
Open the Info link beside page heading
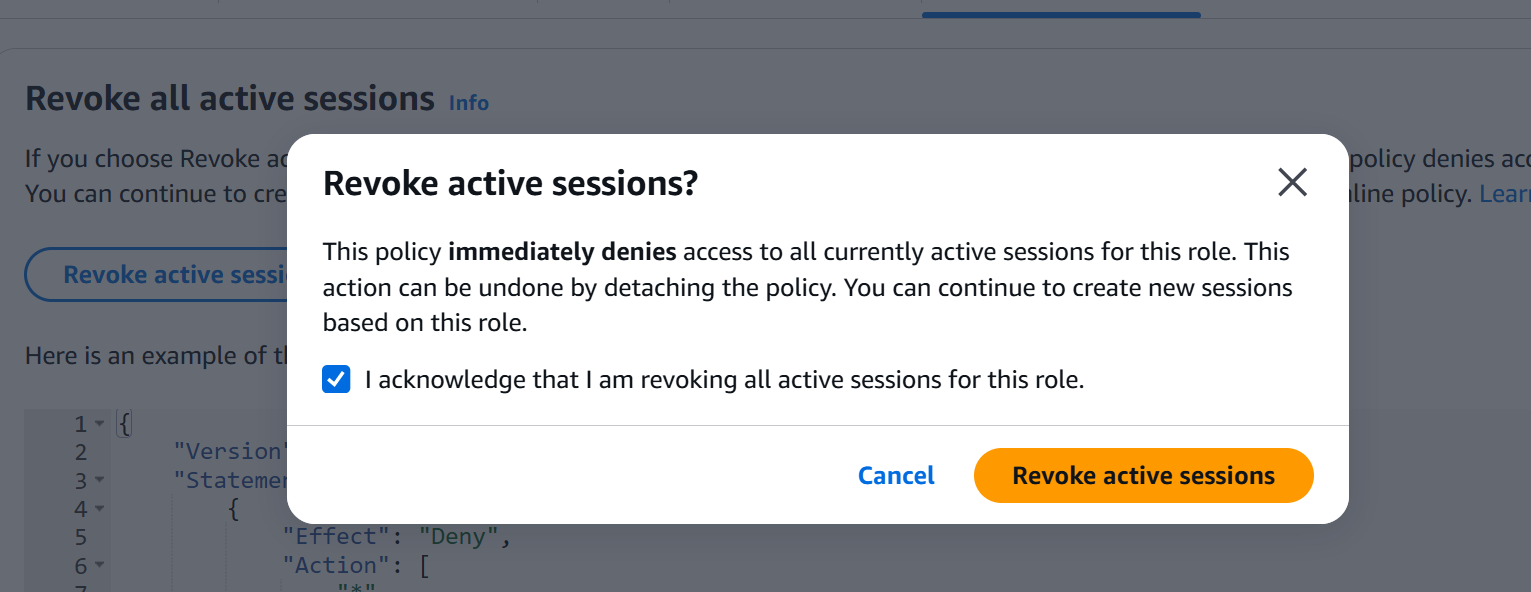(x=469, y=102)
